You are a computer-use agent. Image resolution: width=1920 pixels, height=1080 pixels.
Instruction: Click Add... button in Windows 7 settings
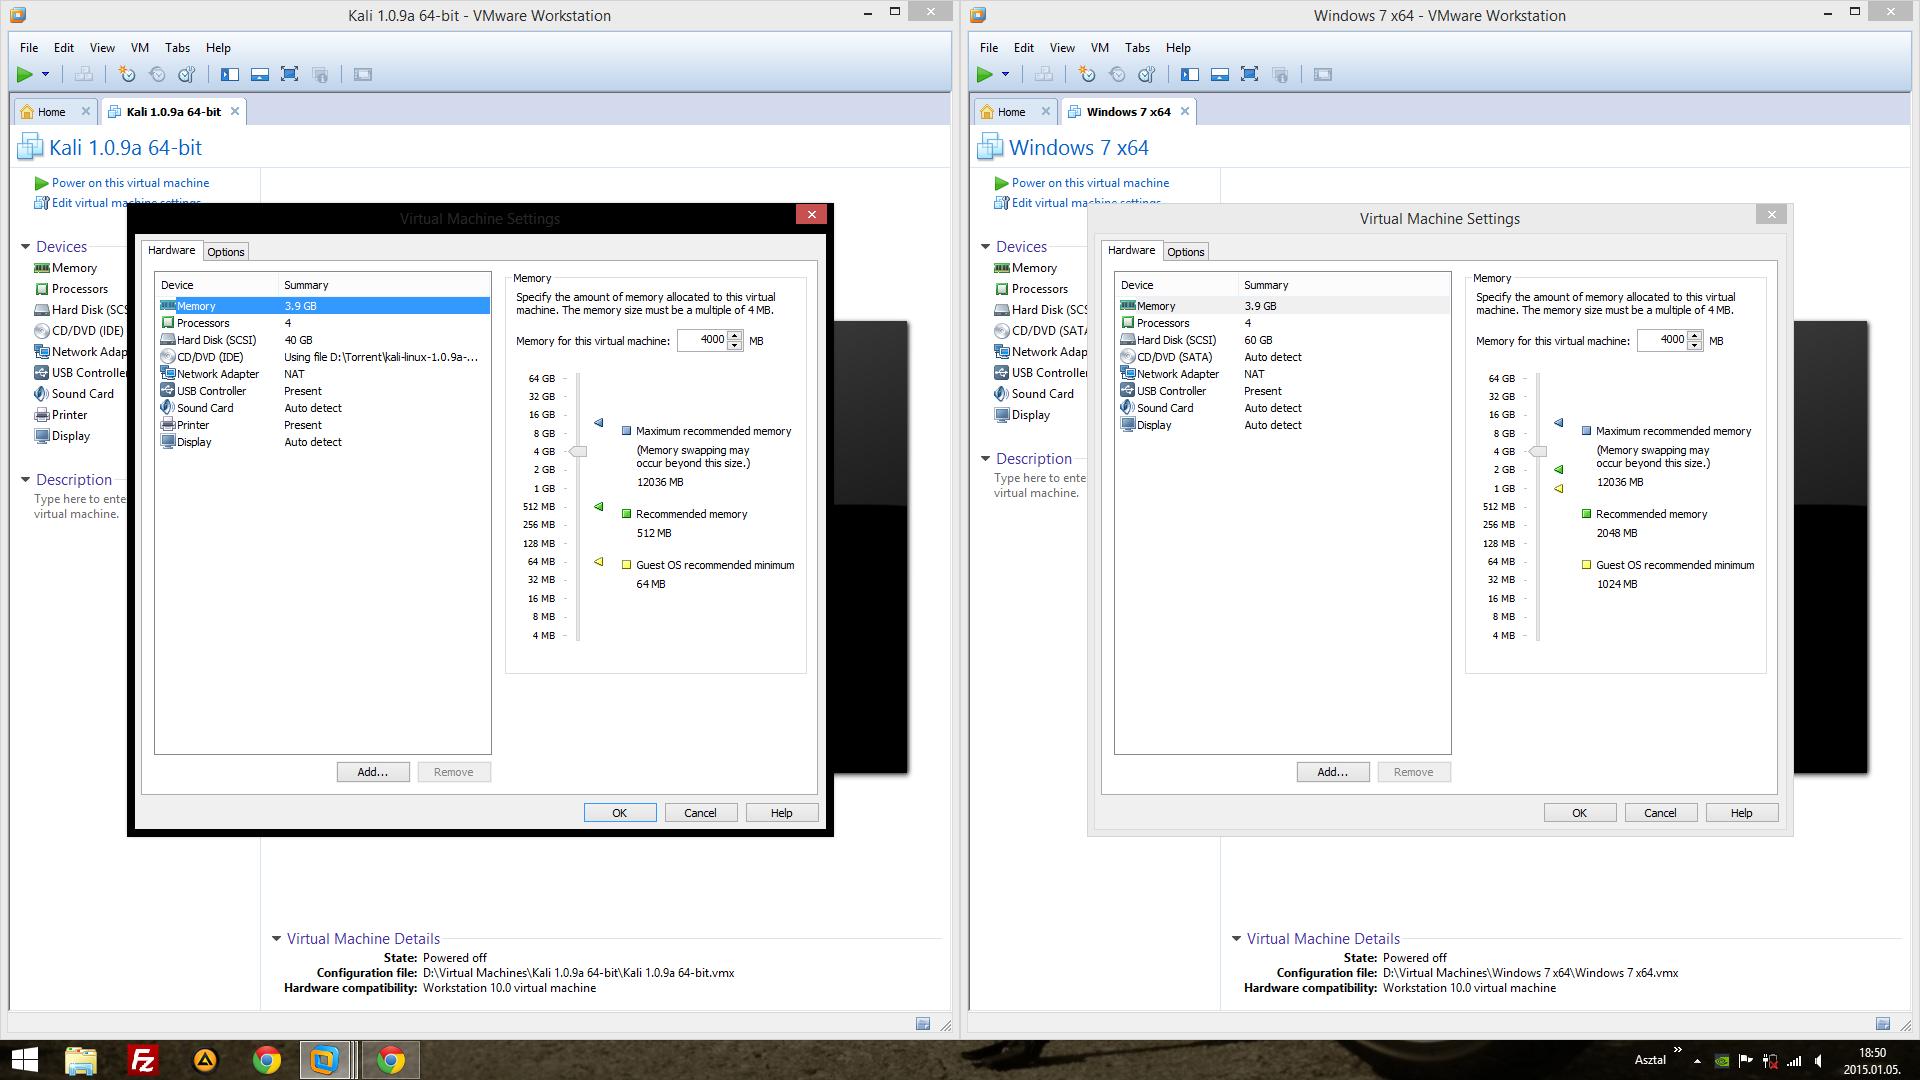pyautogui.click(x=1332, y=771)
